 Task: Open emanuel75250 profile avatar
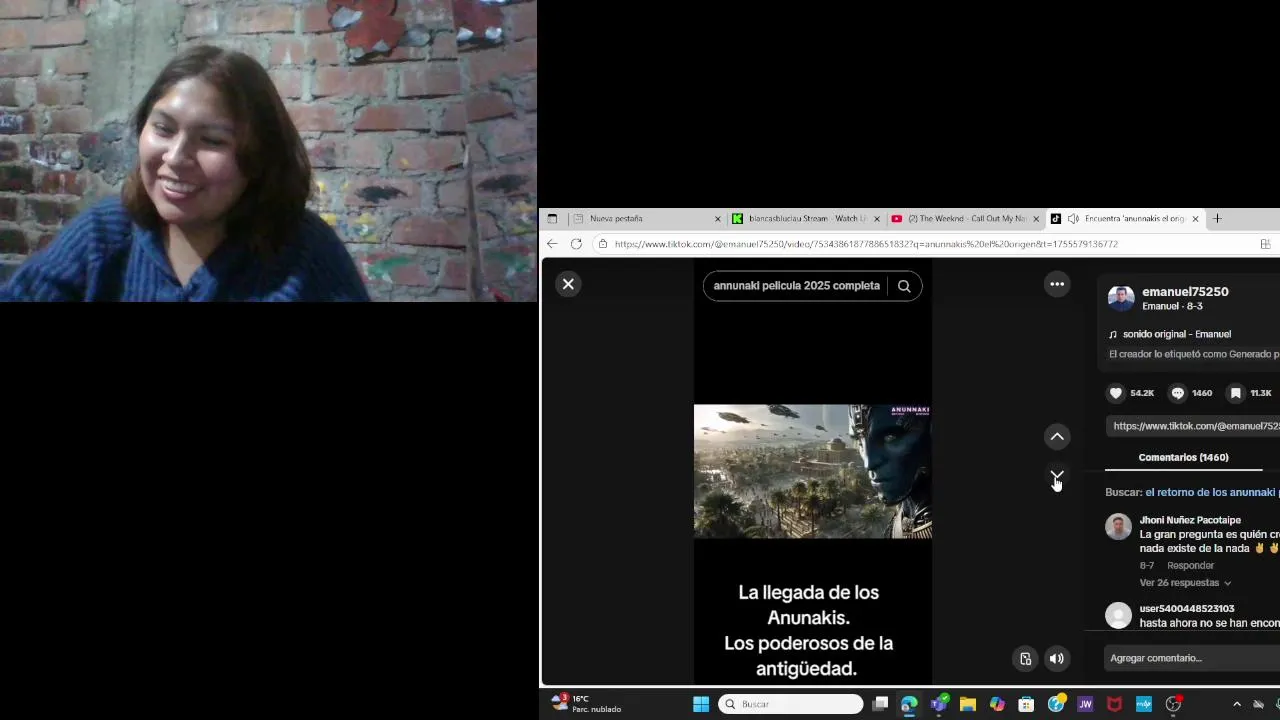click(x=1121, y=298)
